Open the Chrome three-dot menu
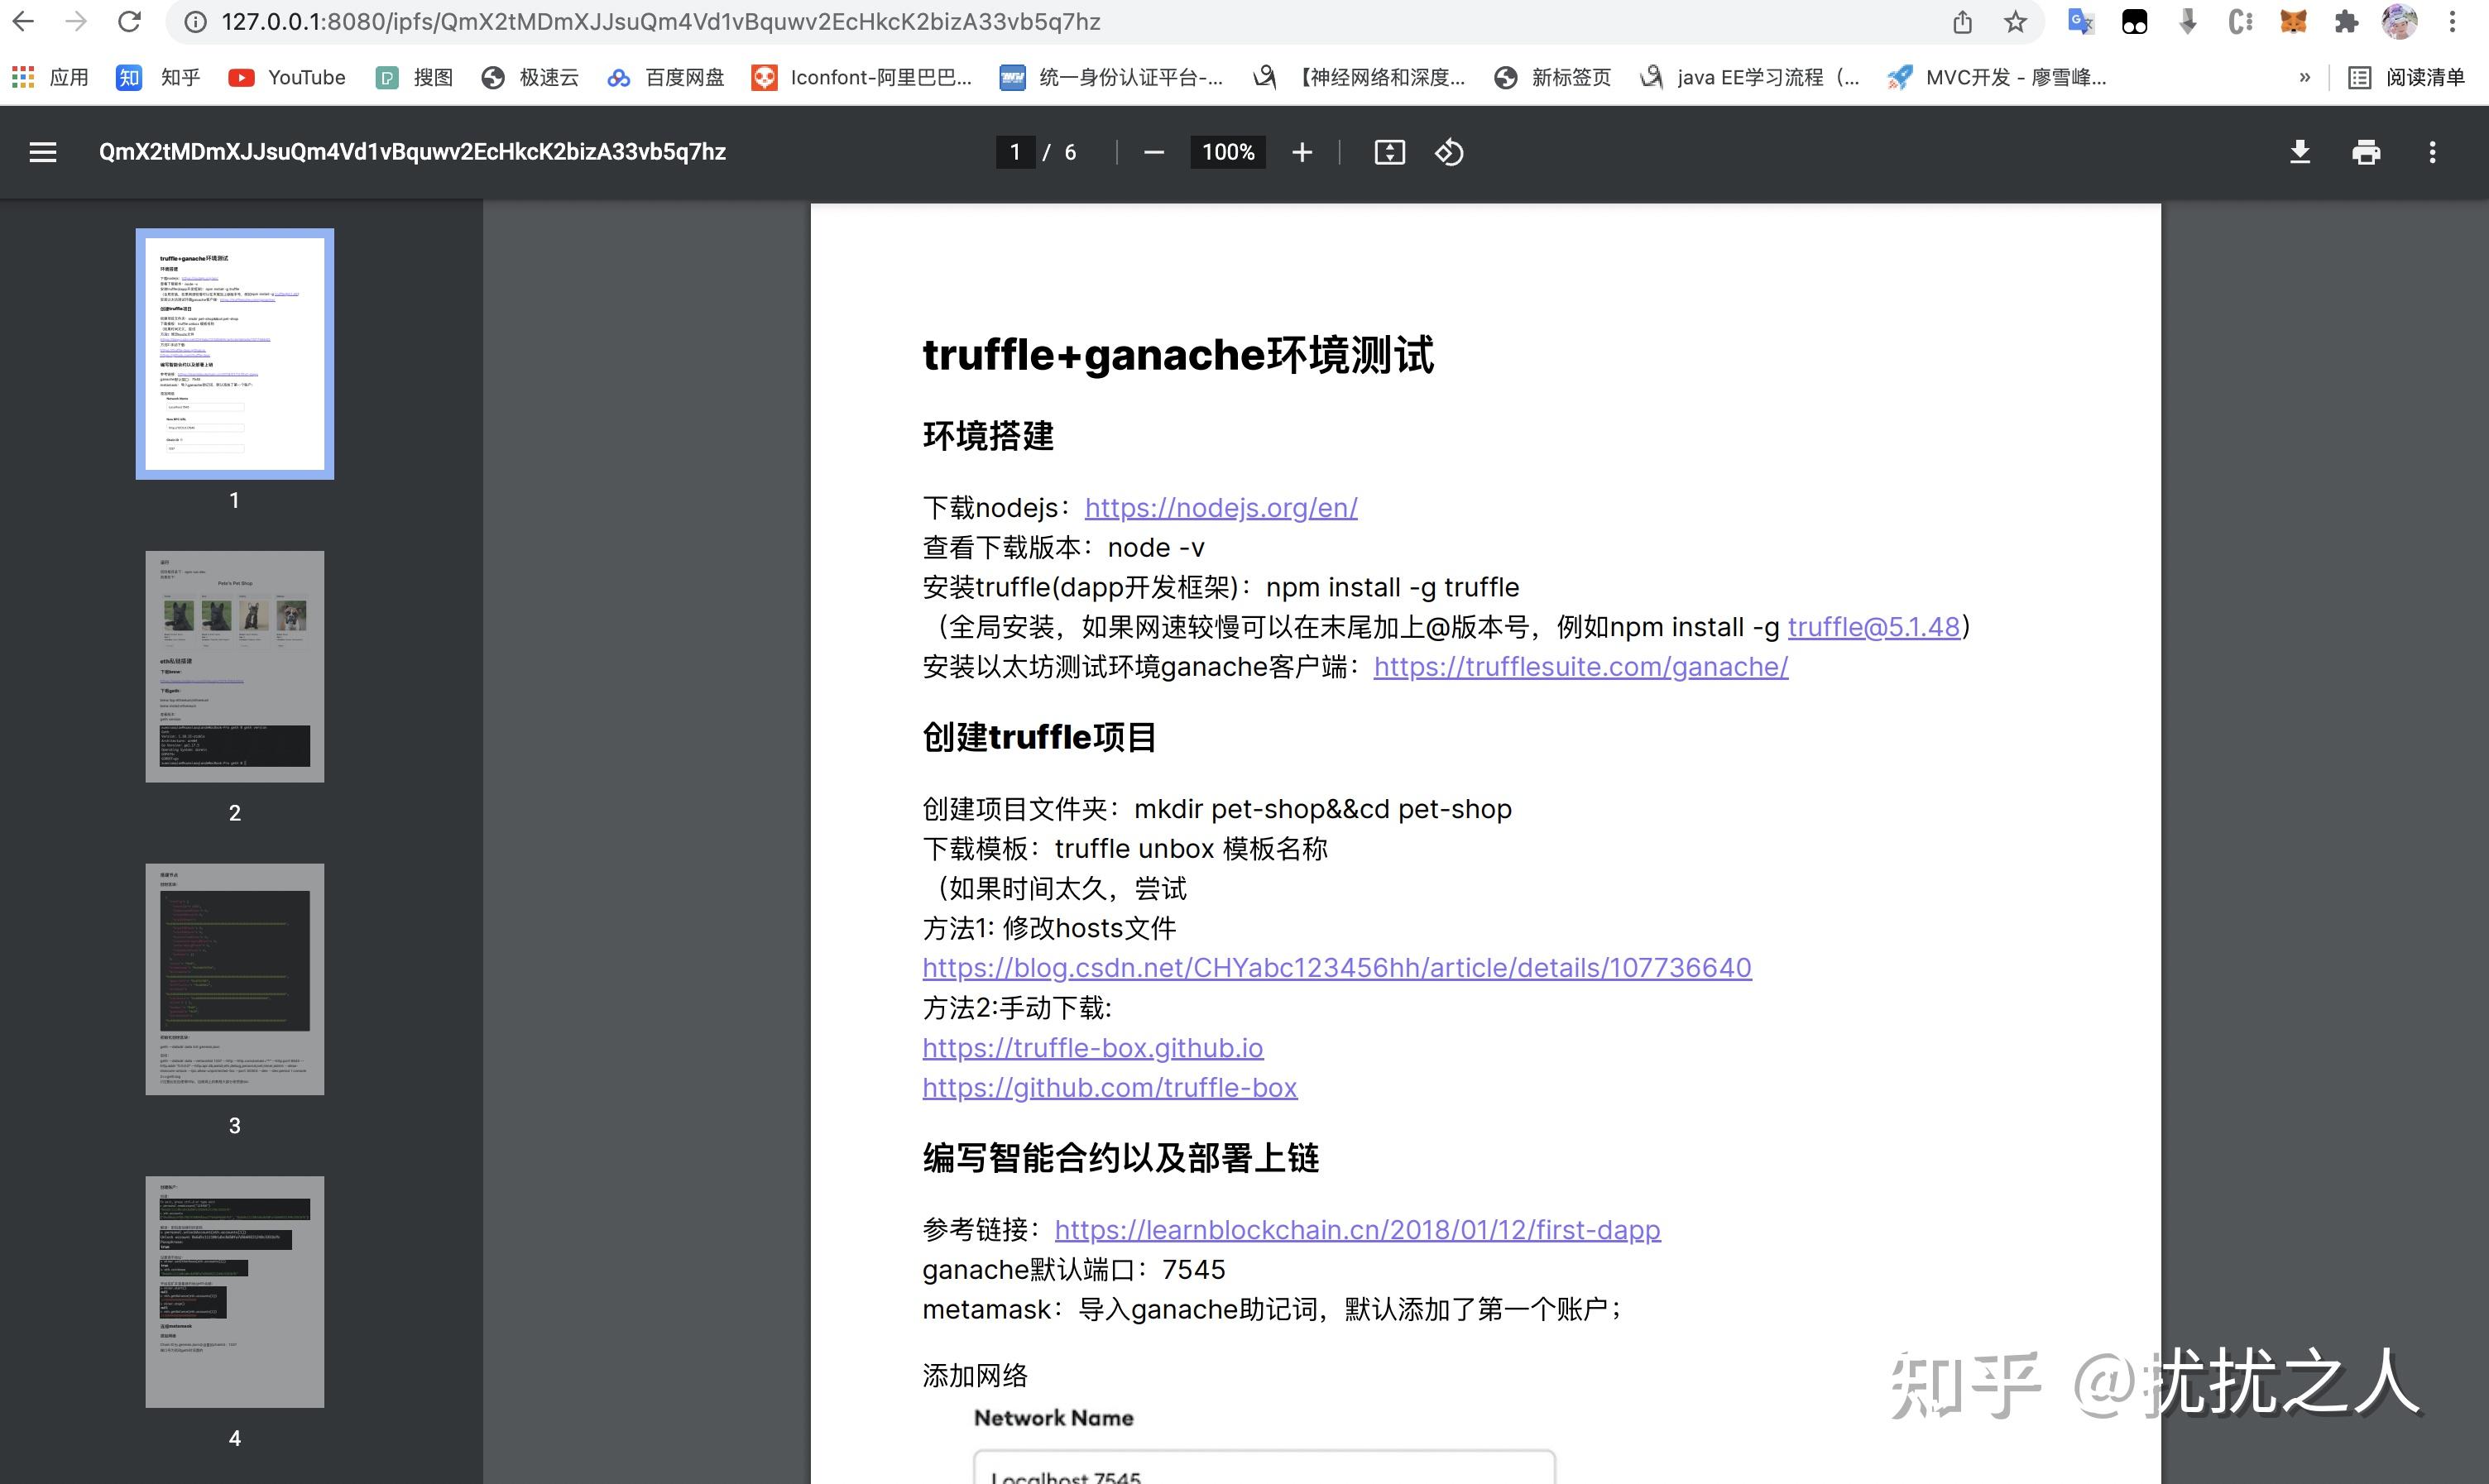 [x=2452, y=21]
